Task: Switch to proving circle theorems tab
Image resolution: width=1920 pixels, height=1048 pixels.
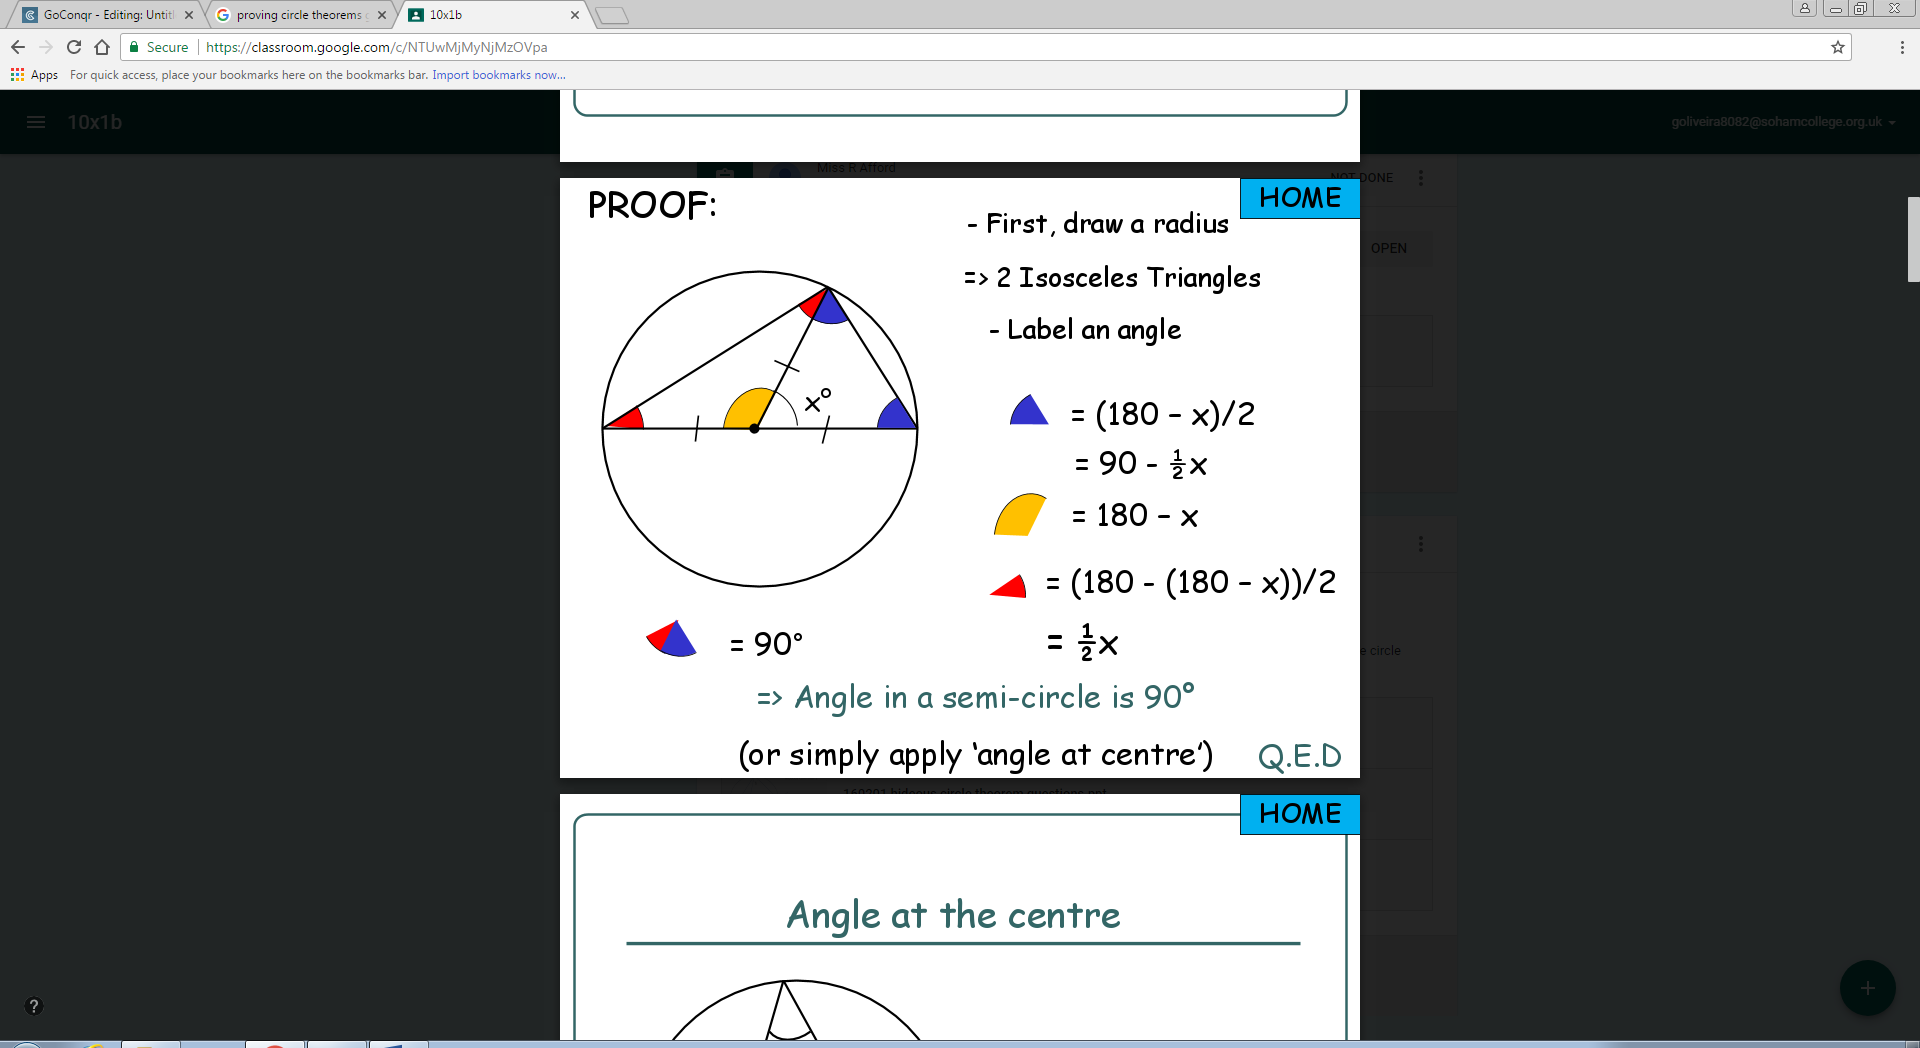Action: [x=300, y=15]
